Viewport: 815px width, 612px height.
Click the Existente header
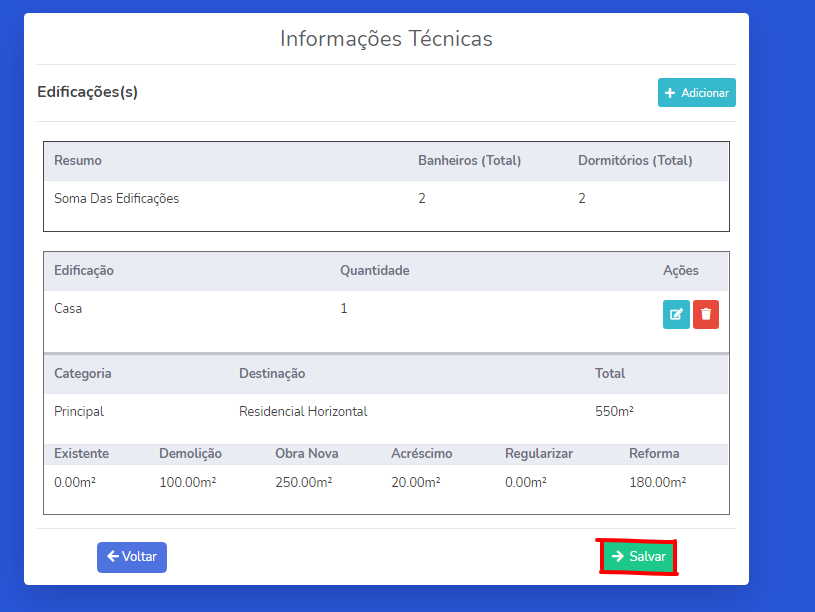(x=82, y=454)
